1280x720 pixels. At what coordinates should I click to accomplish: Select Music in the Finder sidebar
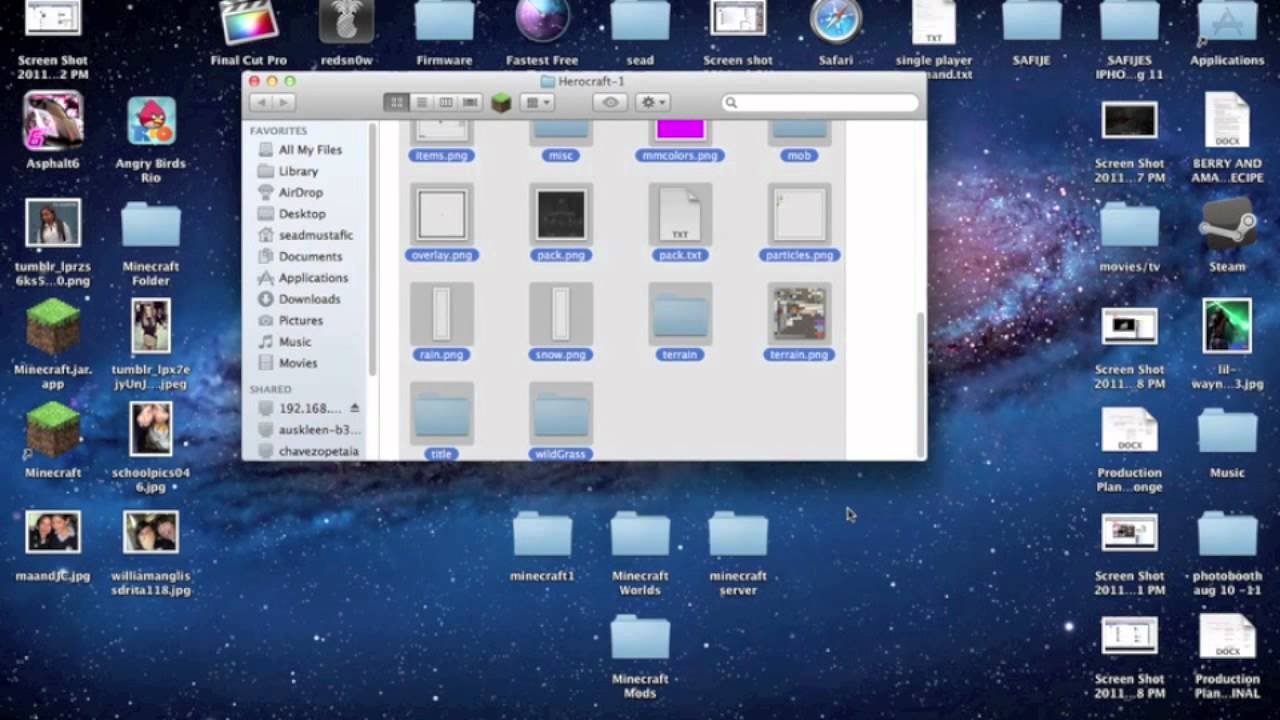click(x=294, y=341)
